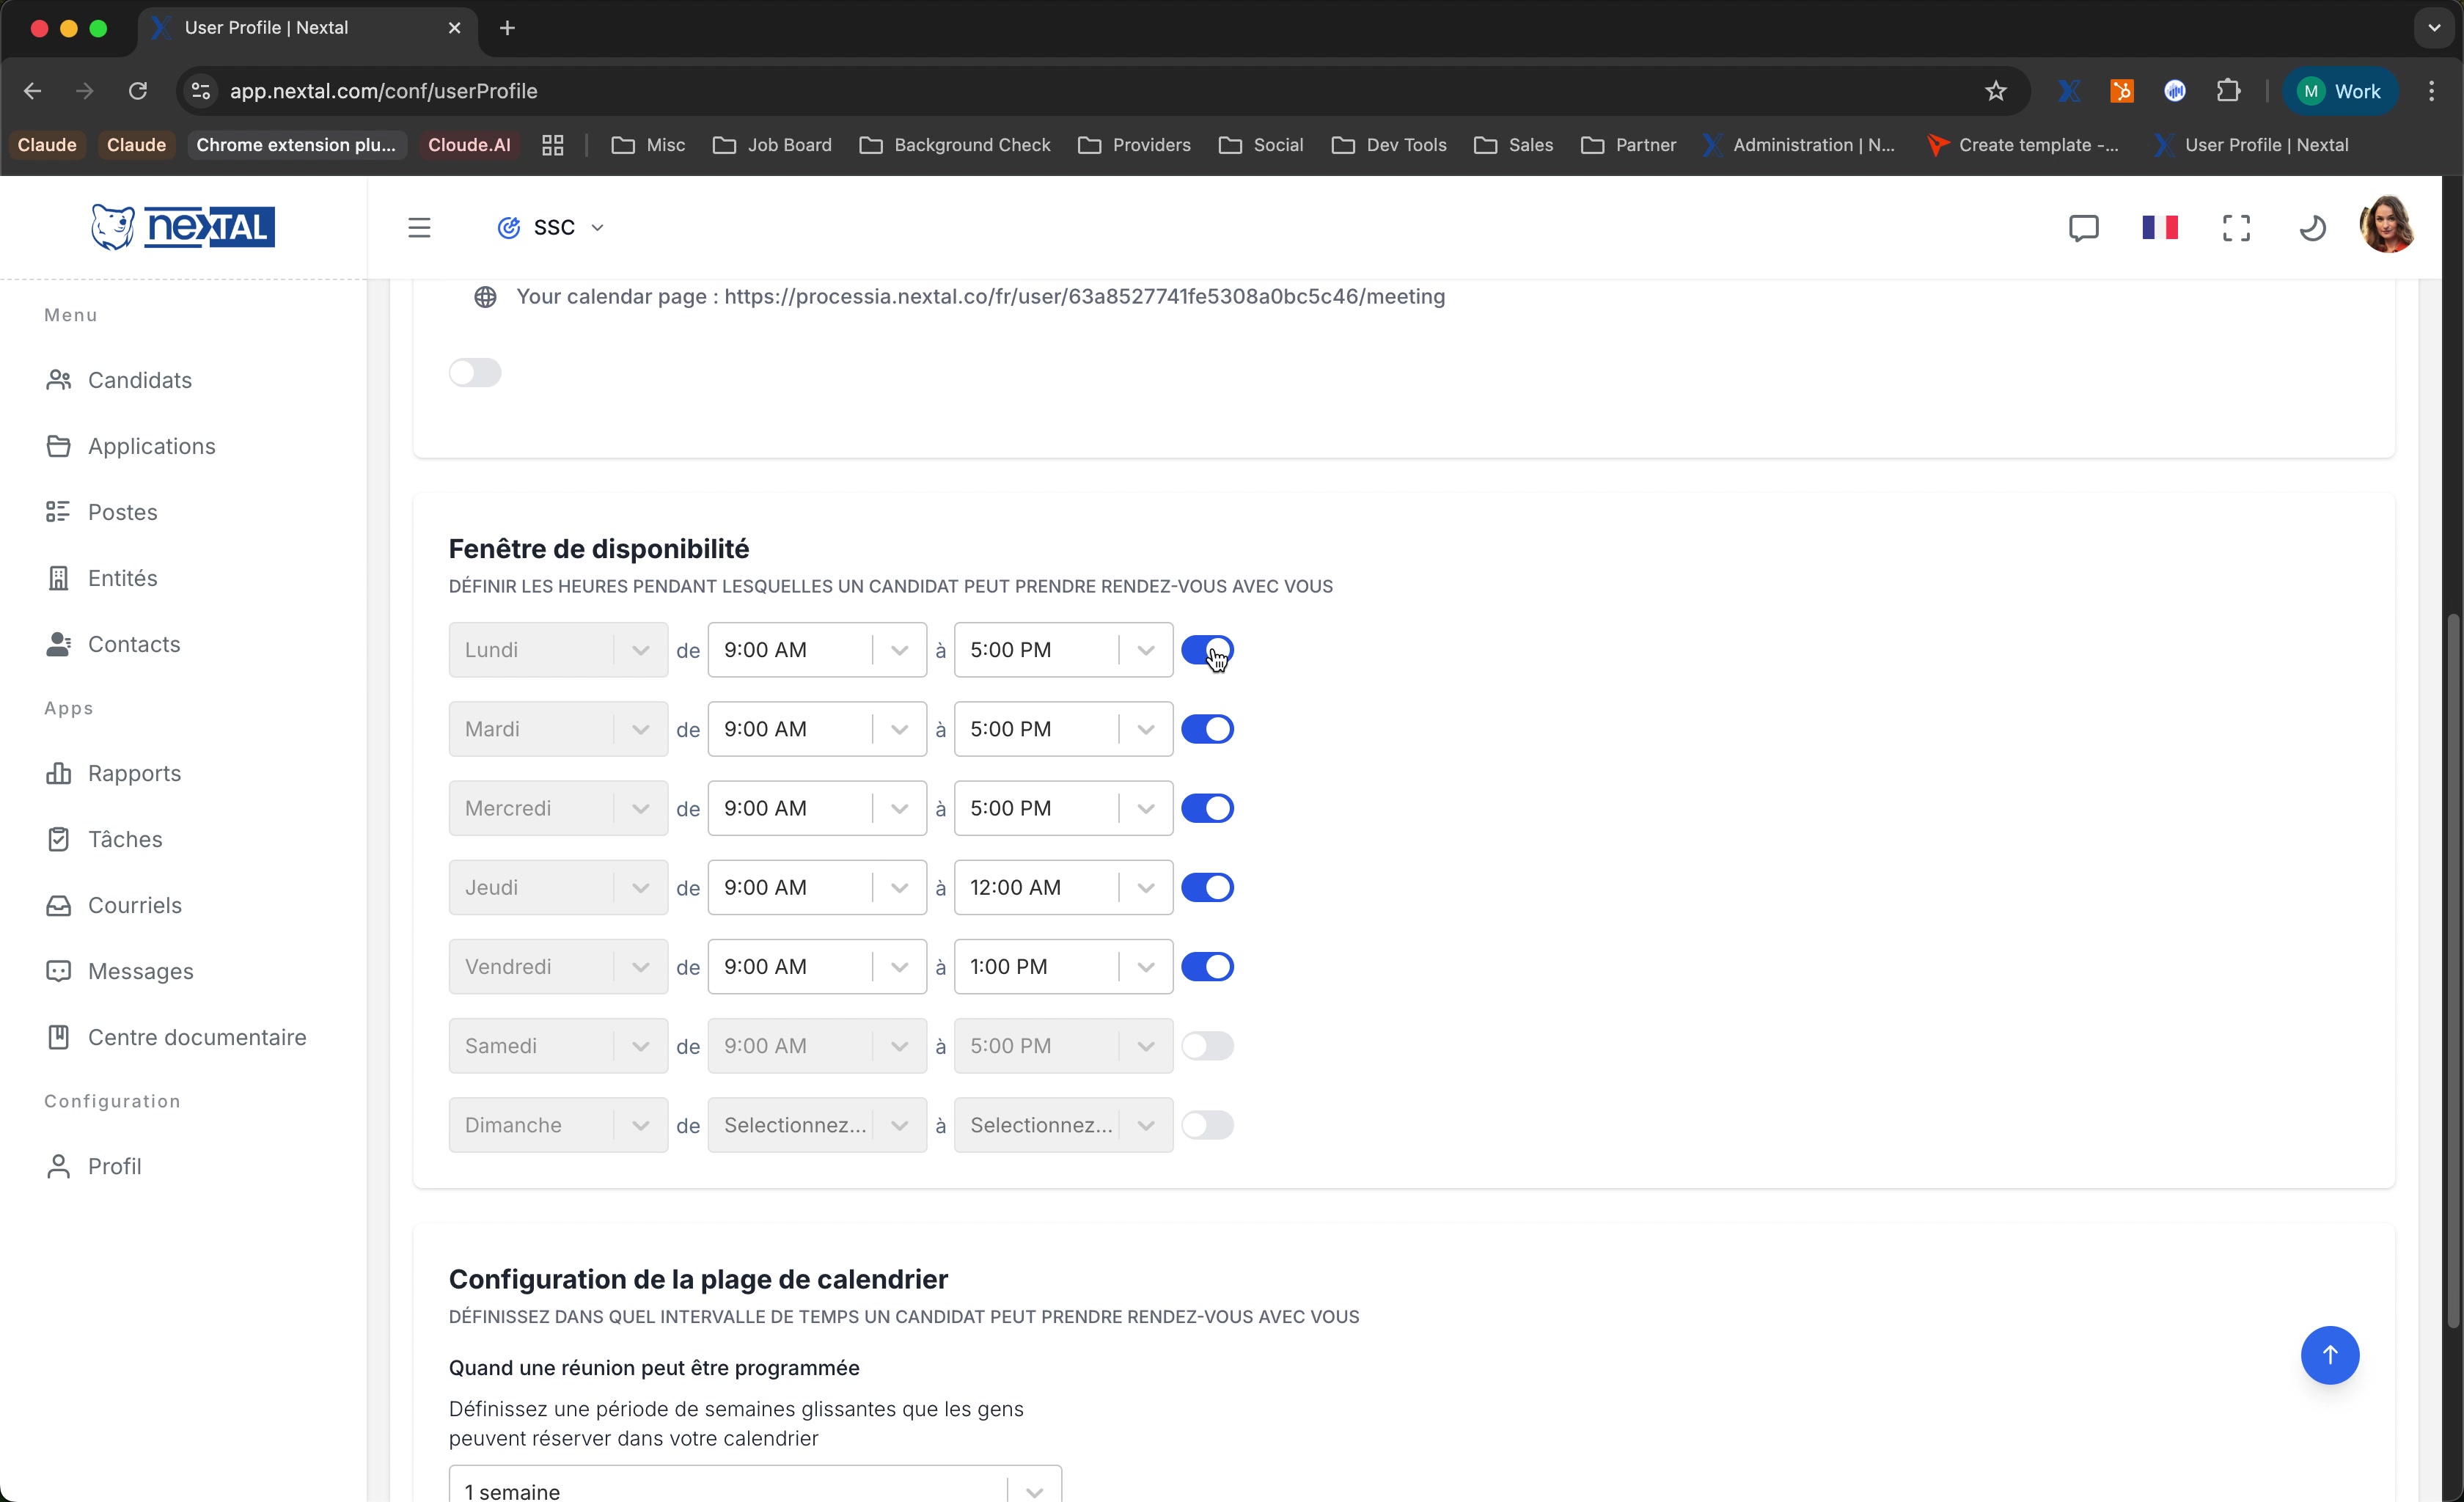The width and height of the screenshot is (2464, 1502).
Task: Open the chat message icon in header
Action: click(x=2083, y=228)
